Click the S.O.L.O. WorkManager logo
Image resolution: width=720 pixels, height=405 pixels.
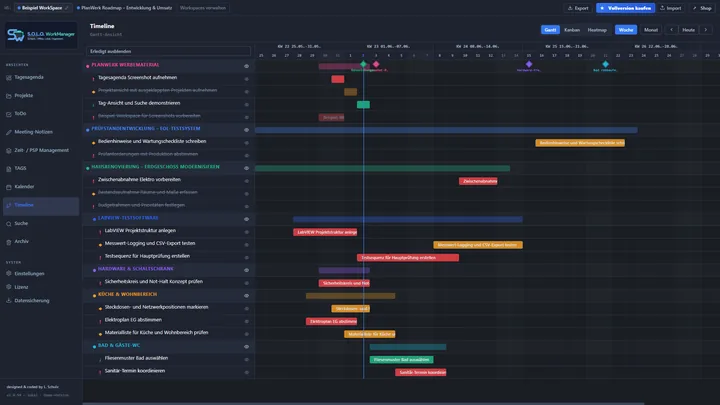pyautogui.click(x=41, y=35)
